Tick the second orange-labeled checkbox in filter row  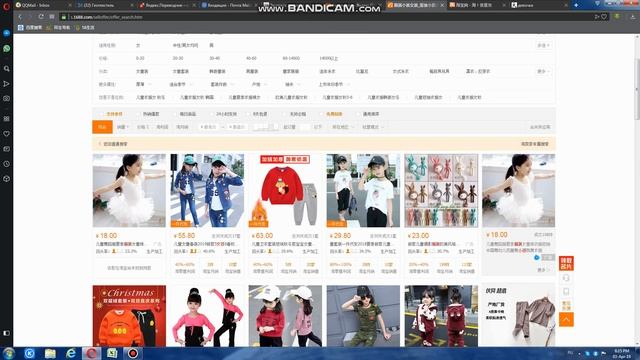click(x=322, y=114)
